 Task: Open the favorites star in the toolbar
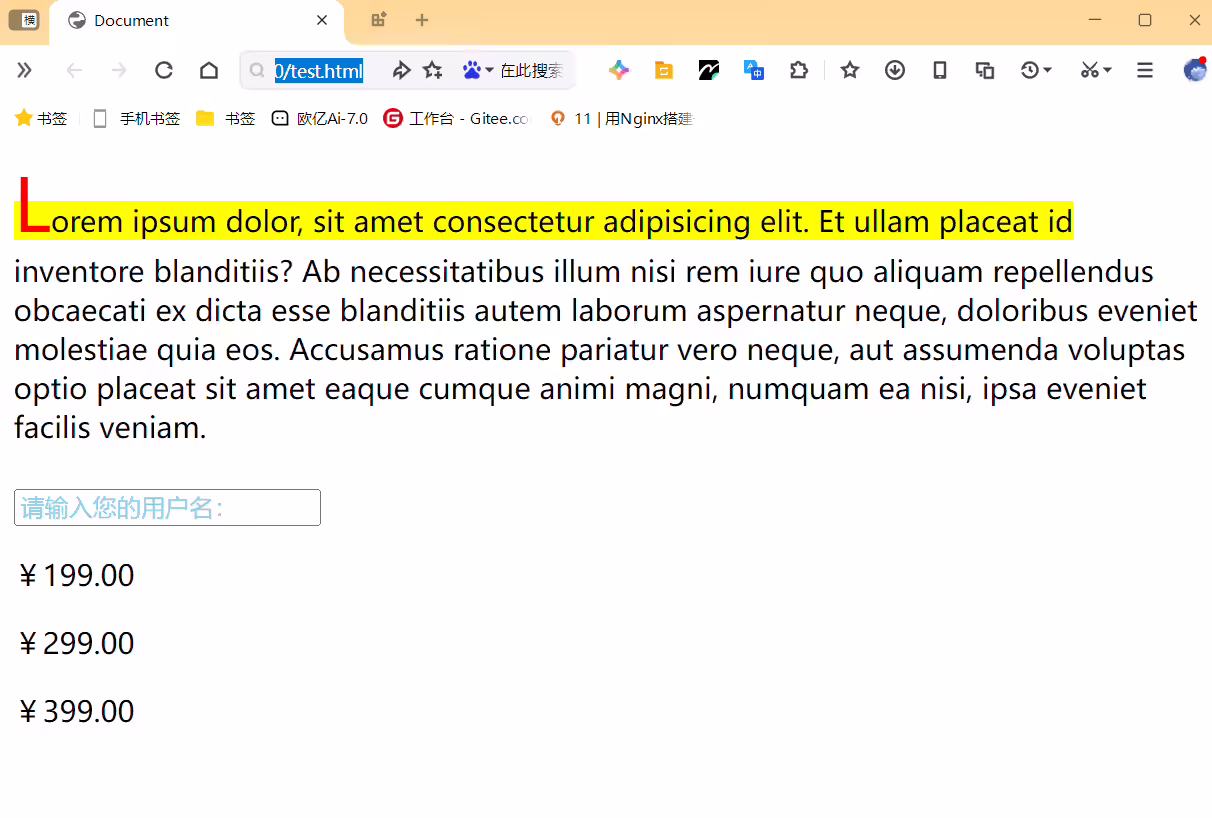(x=850, y=70)
